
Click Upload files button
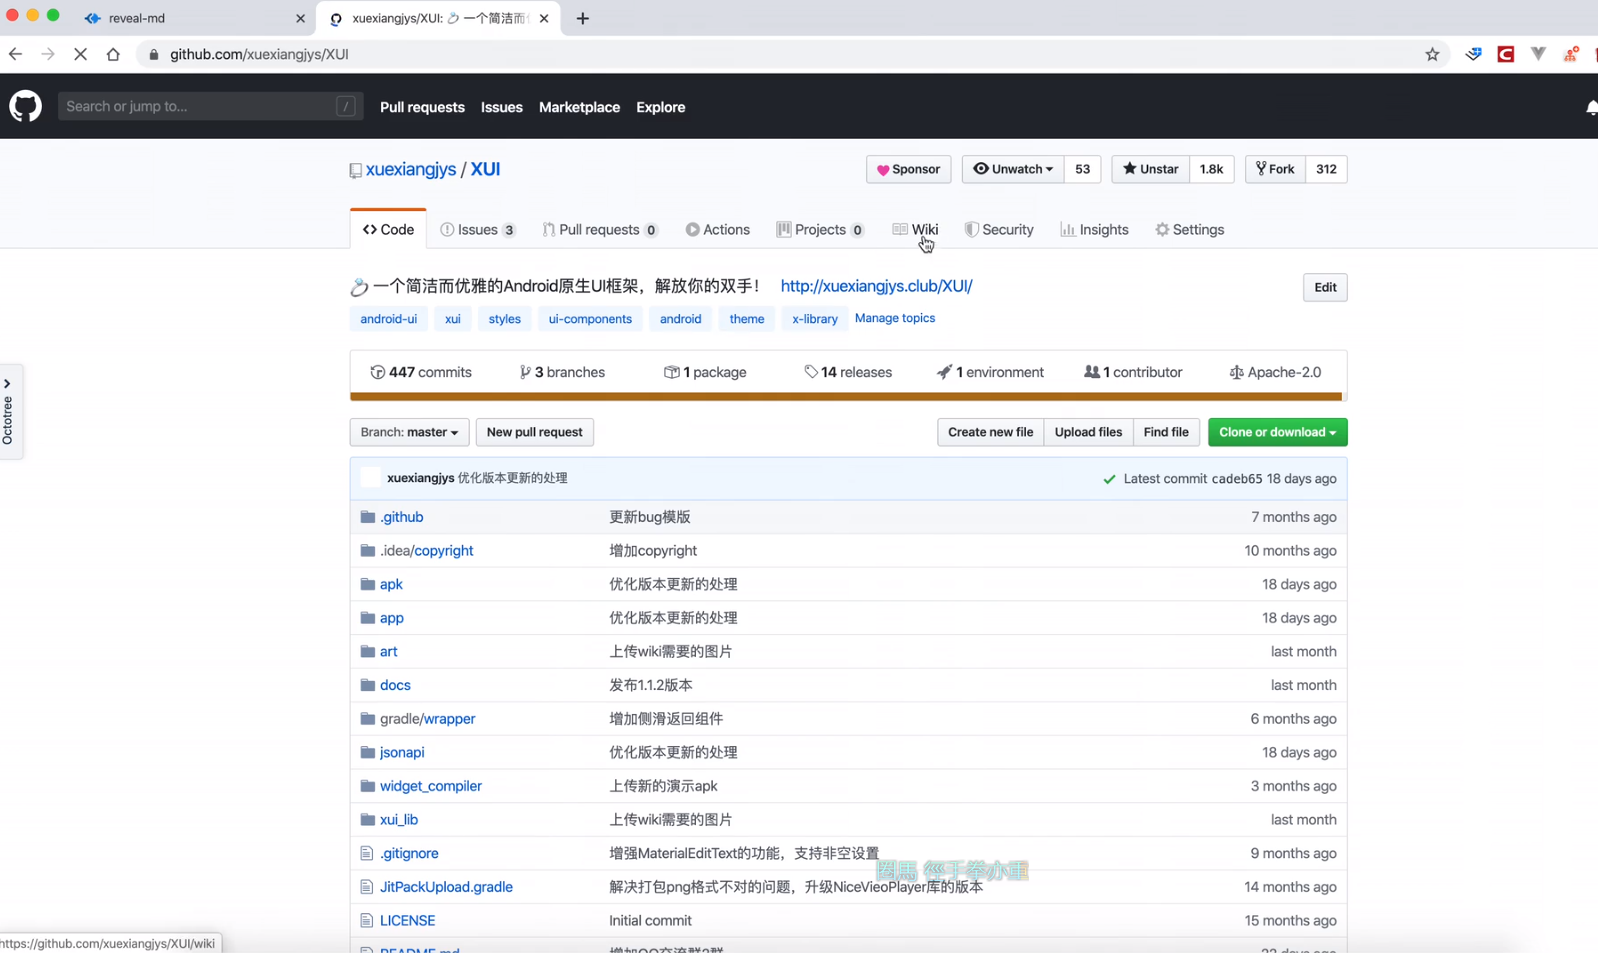1088,432
